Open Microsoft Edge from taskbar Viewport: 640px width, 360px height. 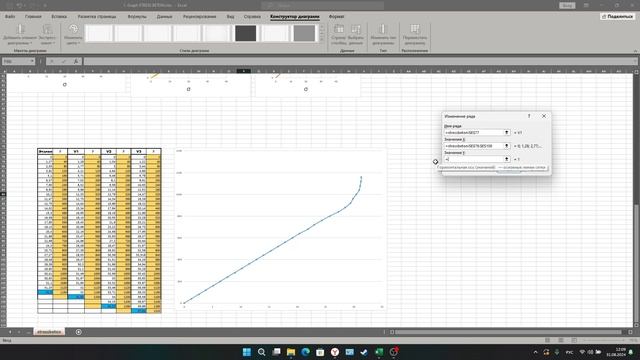[x=305, y=352]
